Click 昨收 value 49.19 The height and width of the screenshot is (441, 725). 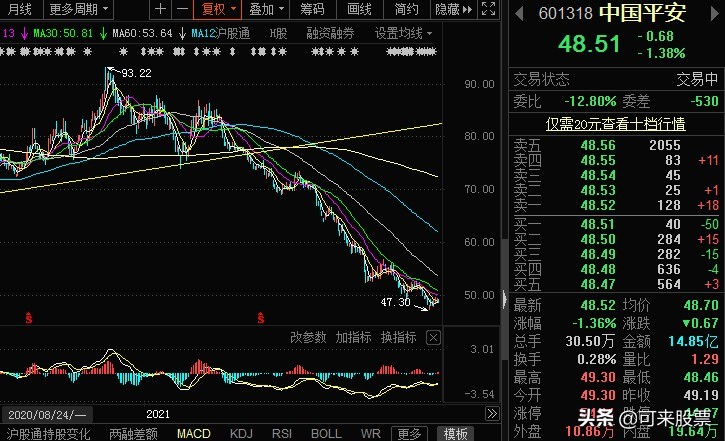tap(701, 395)
